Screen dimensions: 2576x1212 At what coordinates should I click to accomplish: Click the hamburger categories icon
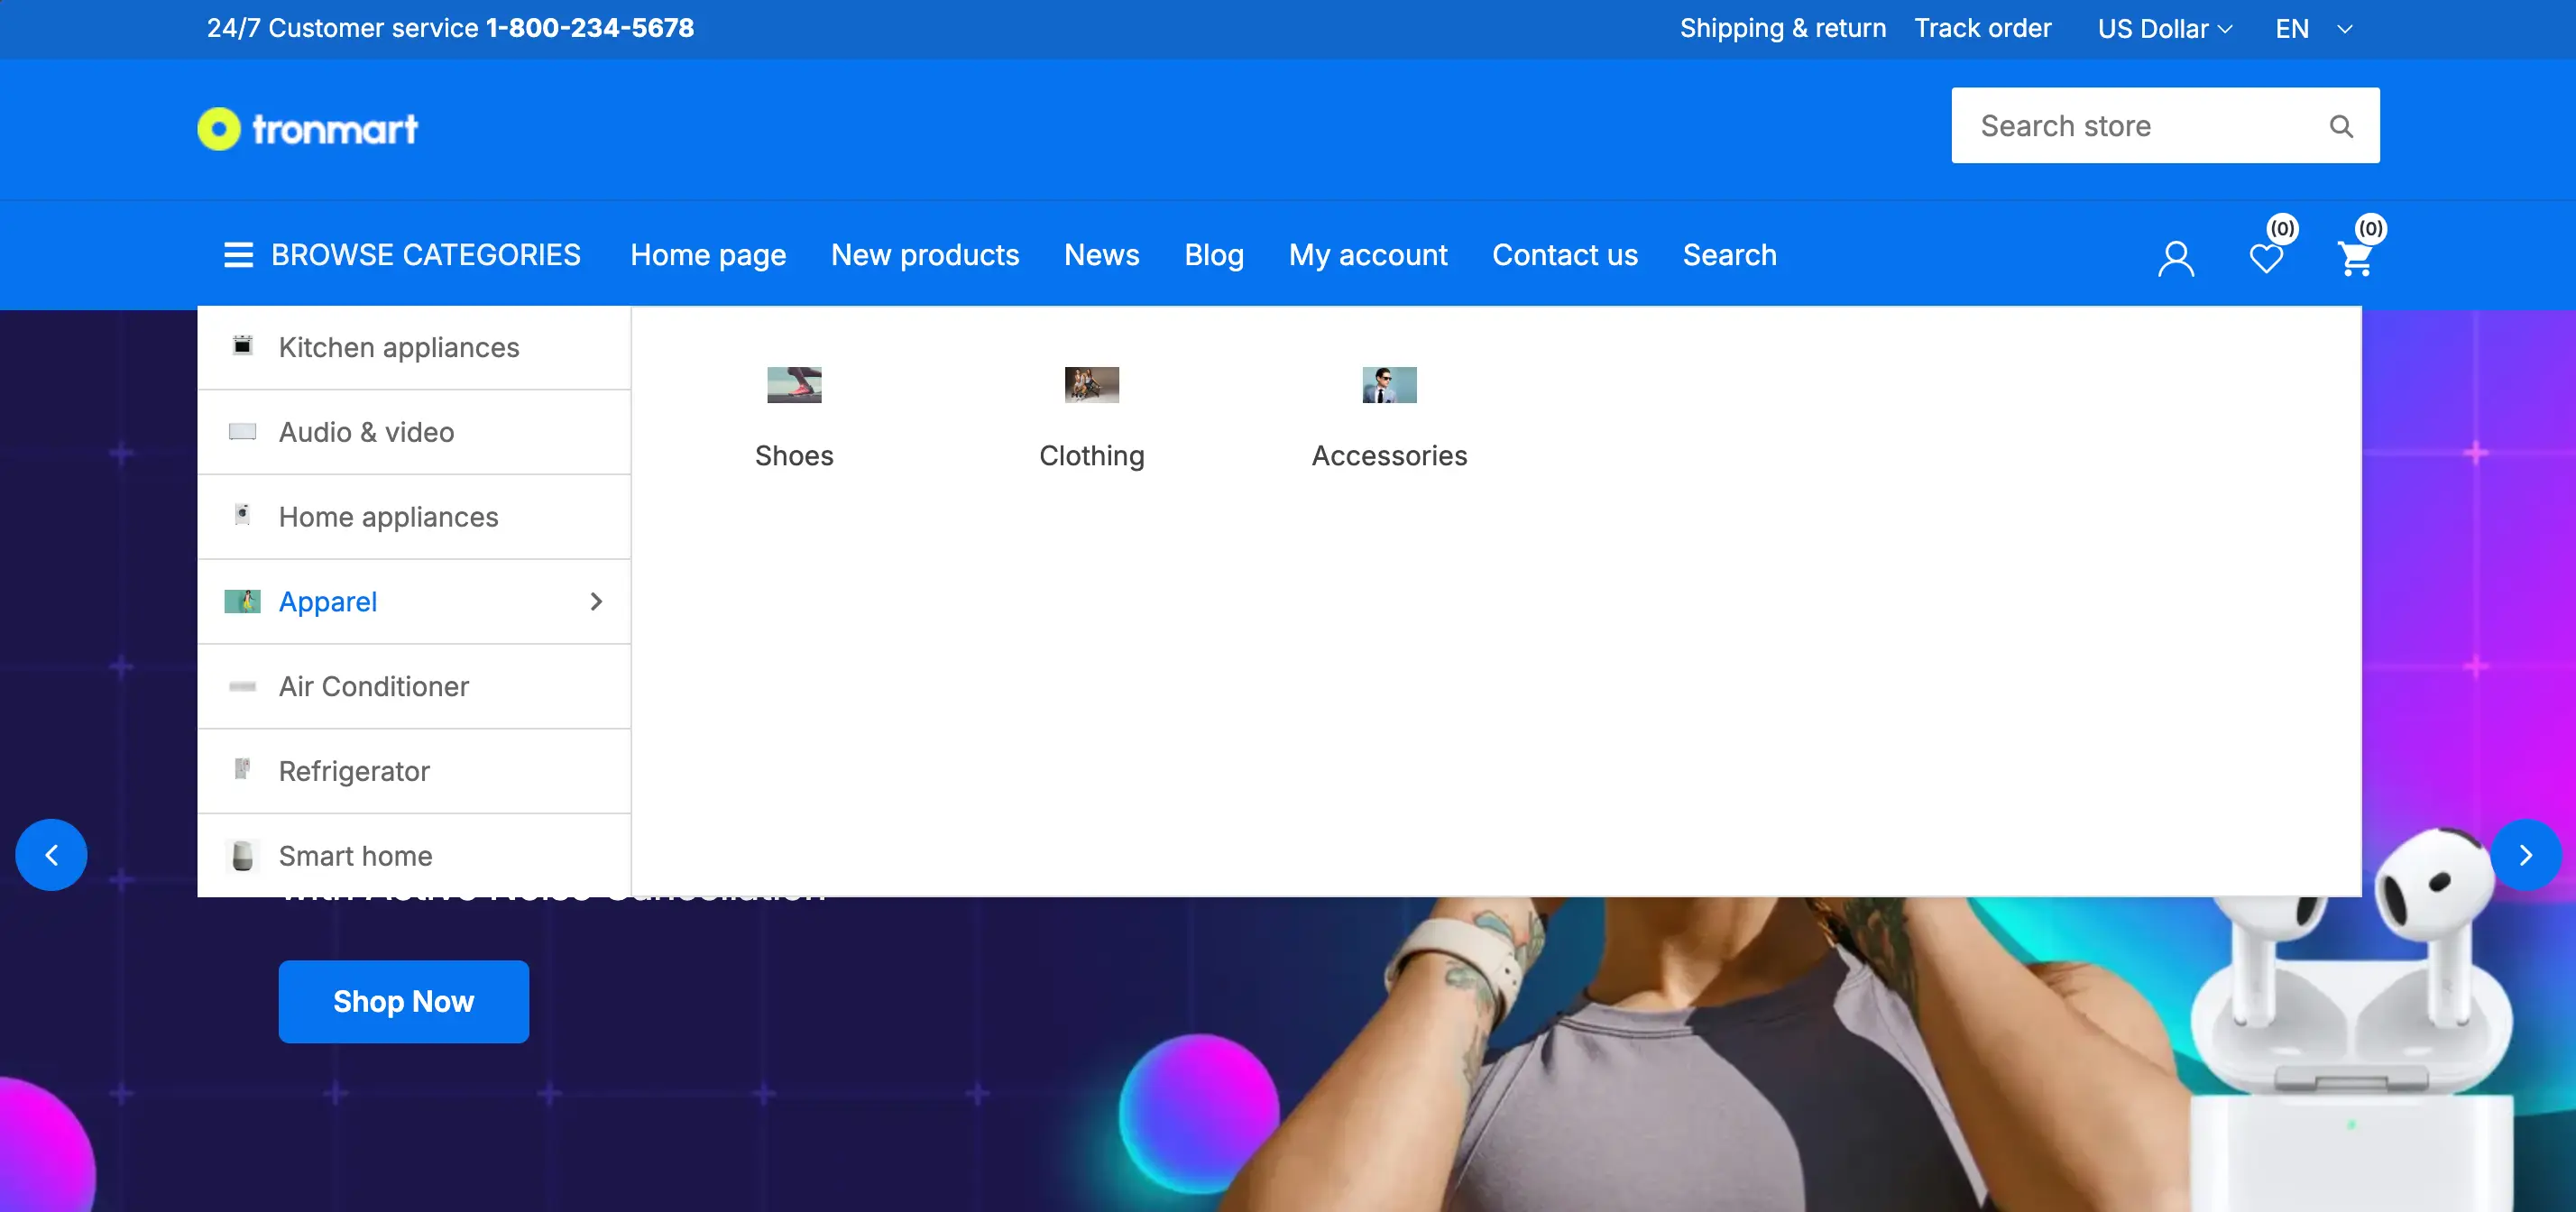pos(238,255)
